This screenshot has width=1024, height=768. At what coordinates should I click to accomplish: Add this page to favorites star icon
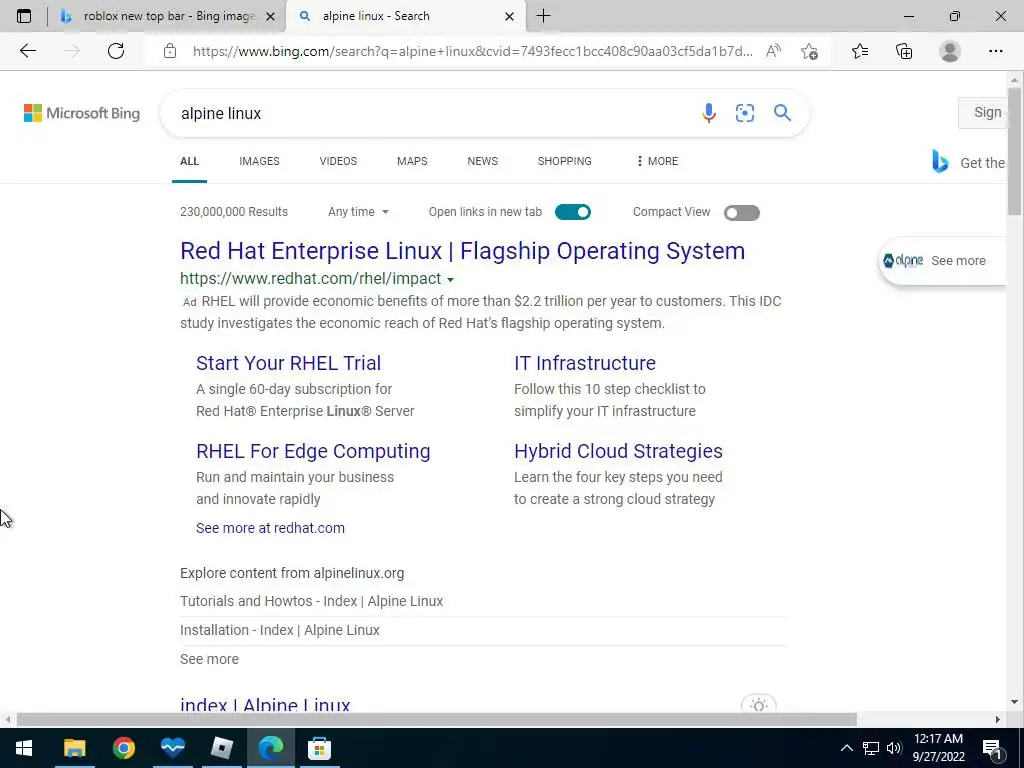coord(810,52)
